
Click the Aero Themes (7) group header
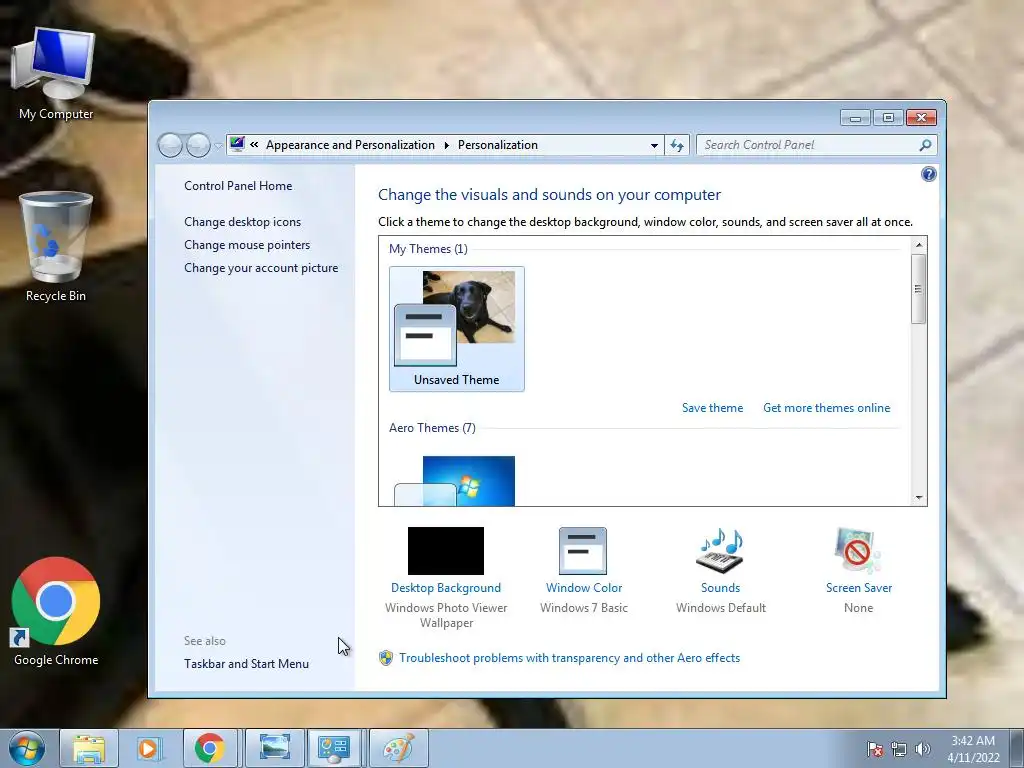click(x=432, y=428)
